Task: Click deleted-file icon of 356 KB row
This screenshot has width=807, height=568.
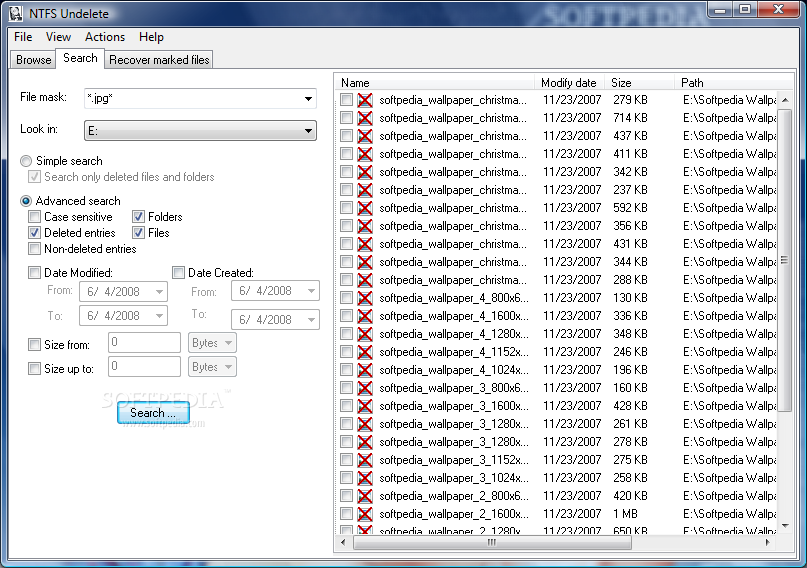Action: click(365, 226)
